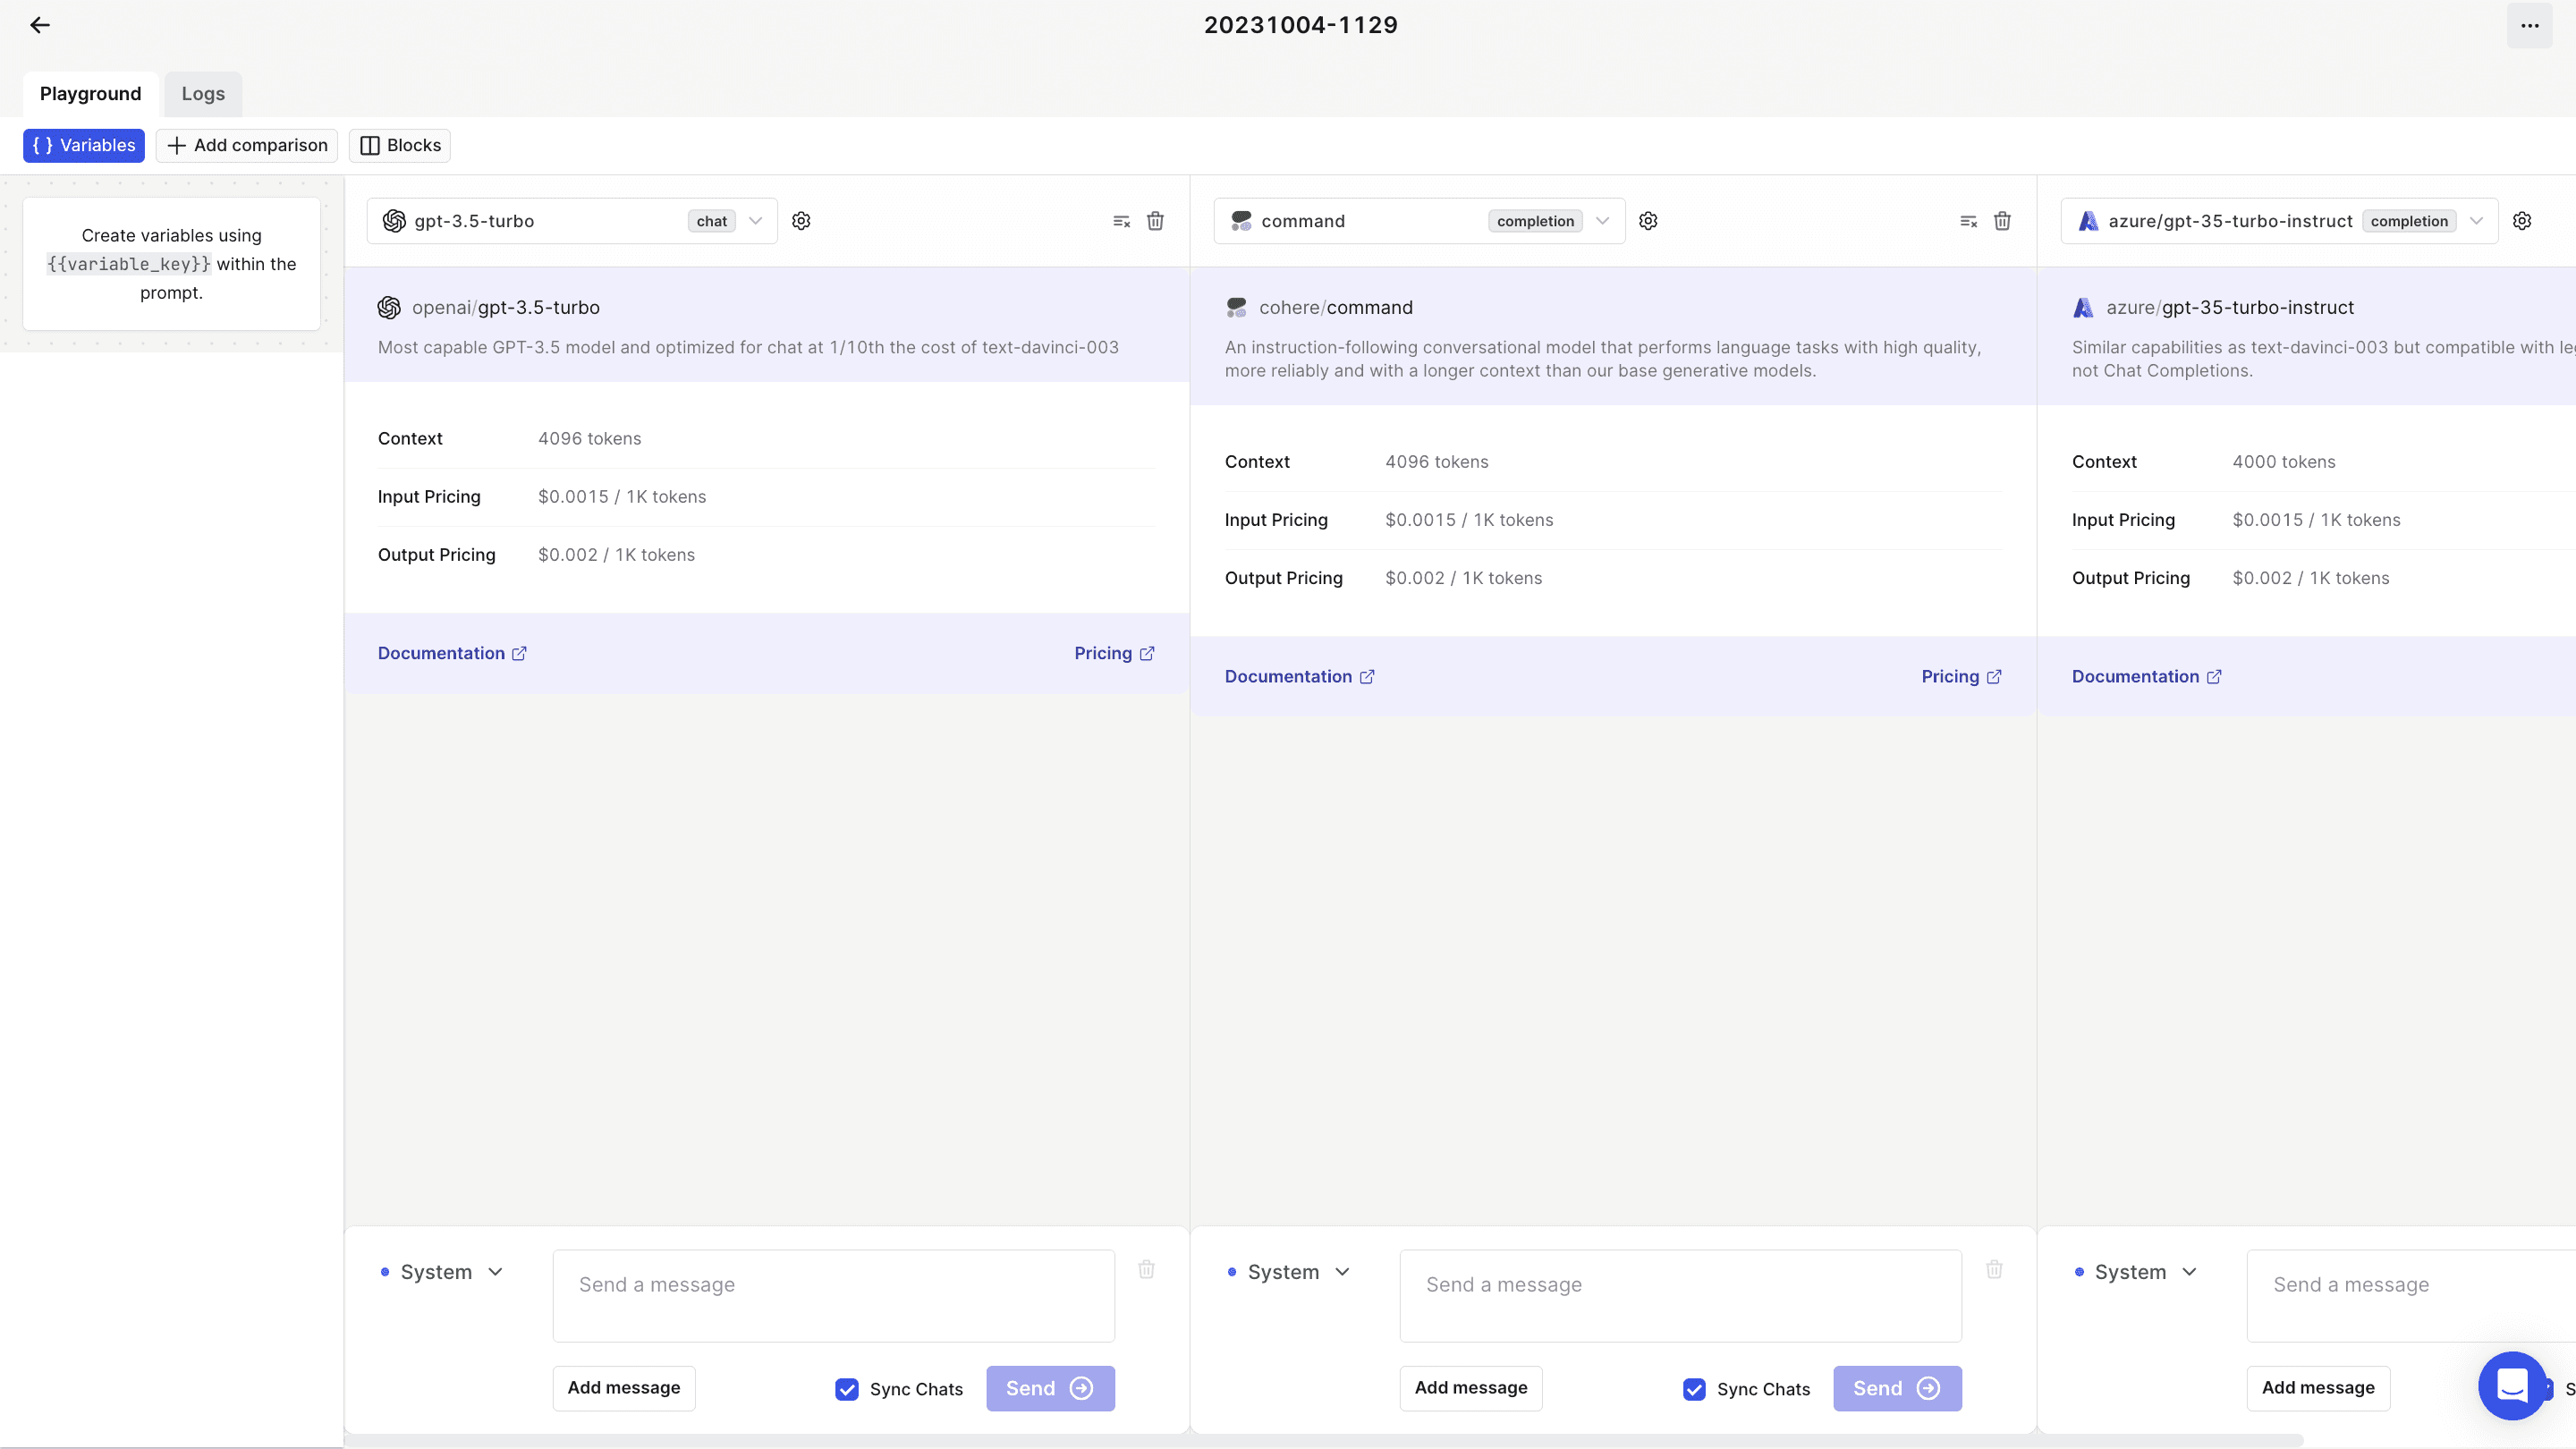
Task: Focus message input in gpt-3.5-turbo column
Action: [x=834, y=1296]
